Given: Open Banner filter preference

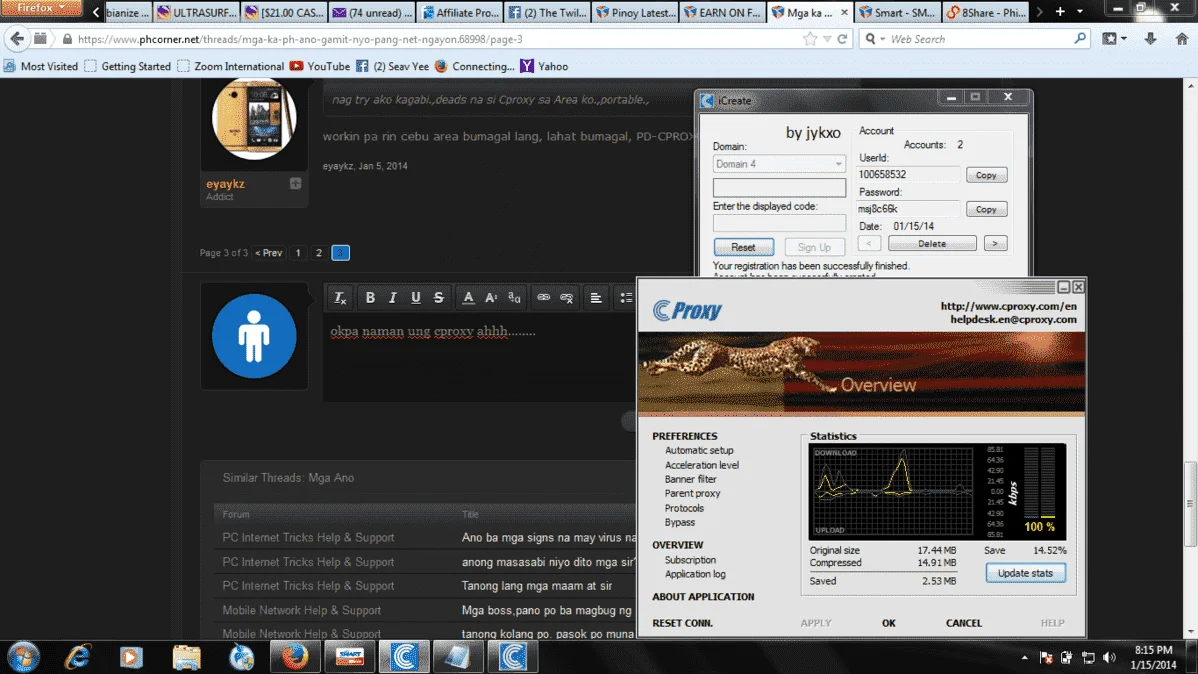Looking at the screenshot, I should tap(690, 479).
